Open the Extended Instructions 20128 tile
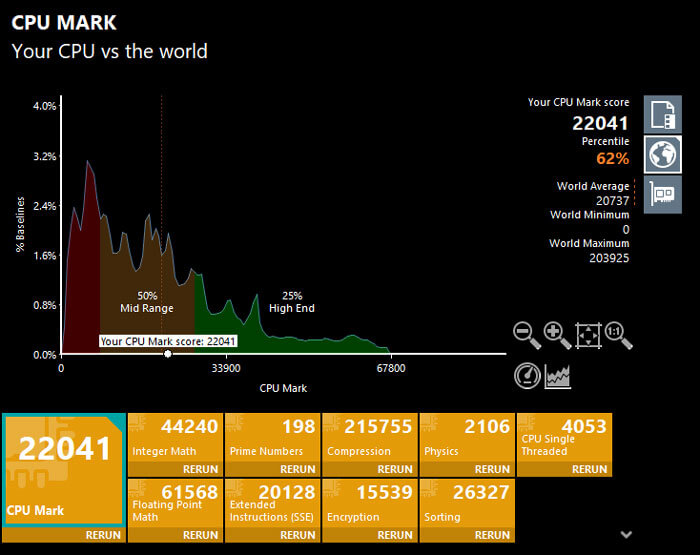Image resolution: width=700 pixels, height=555 pixels. (273, 503)
